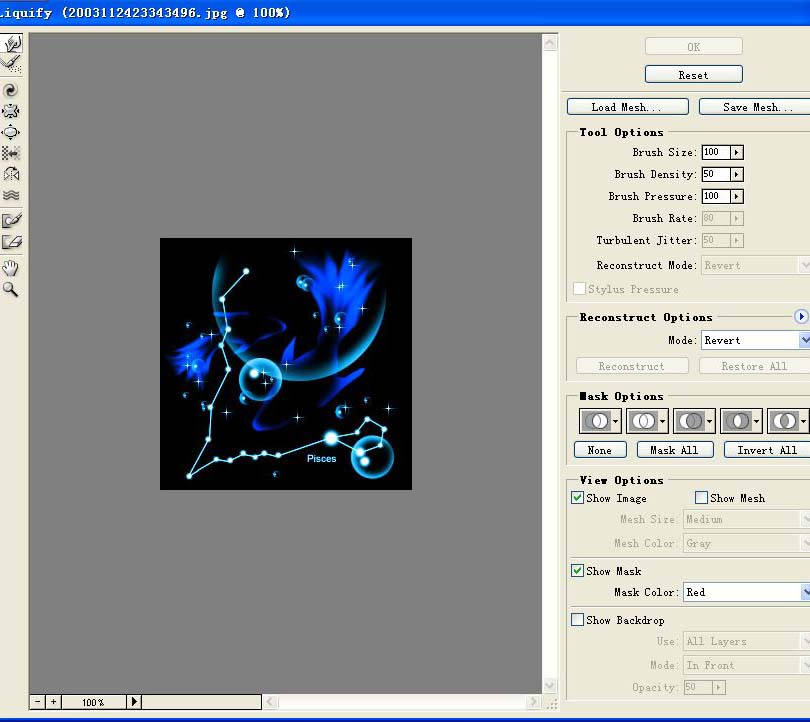Select the Forward Warp tool

(x=12, y=43)
